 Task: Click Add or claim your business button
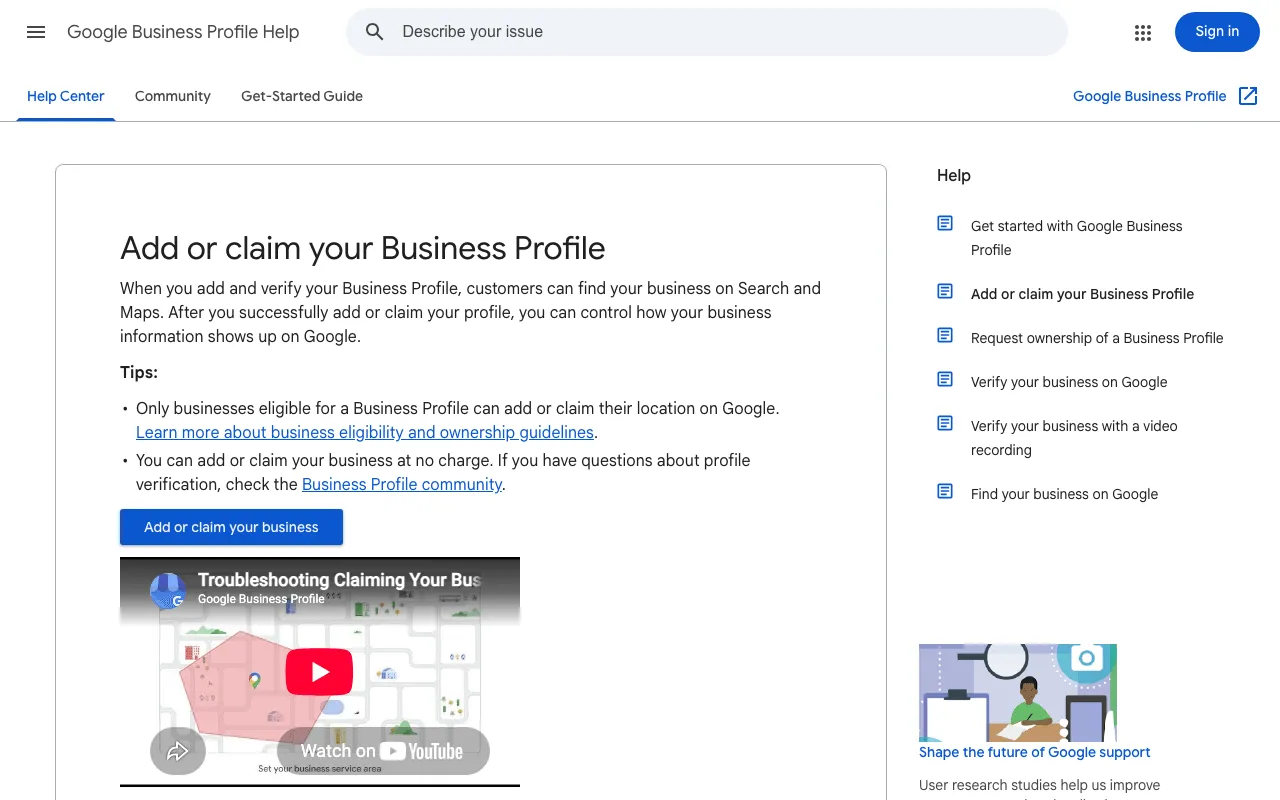[231, 527]
